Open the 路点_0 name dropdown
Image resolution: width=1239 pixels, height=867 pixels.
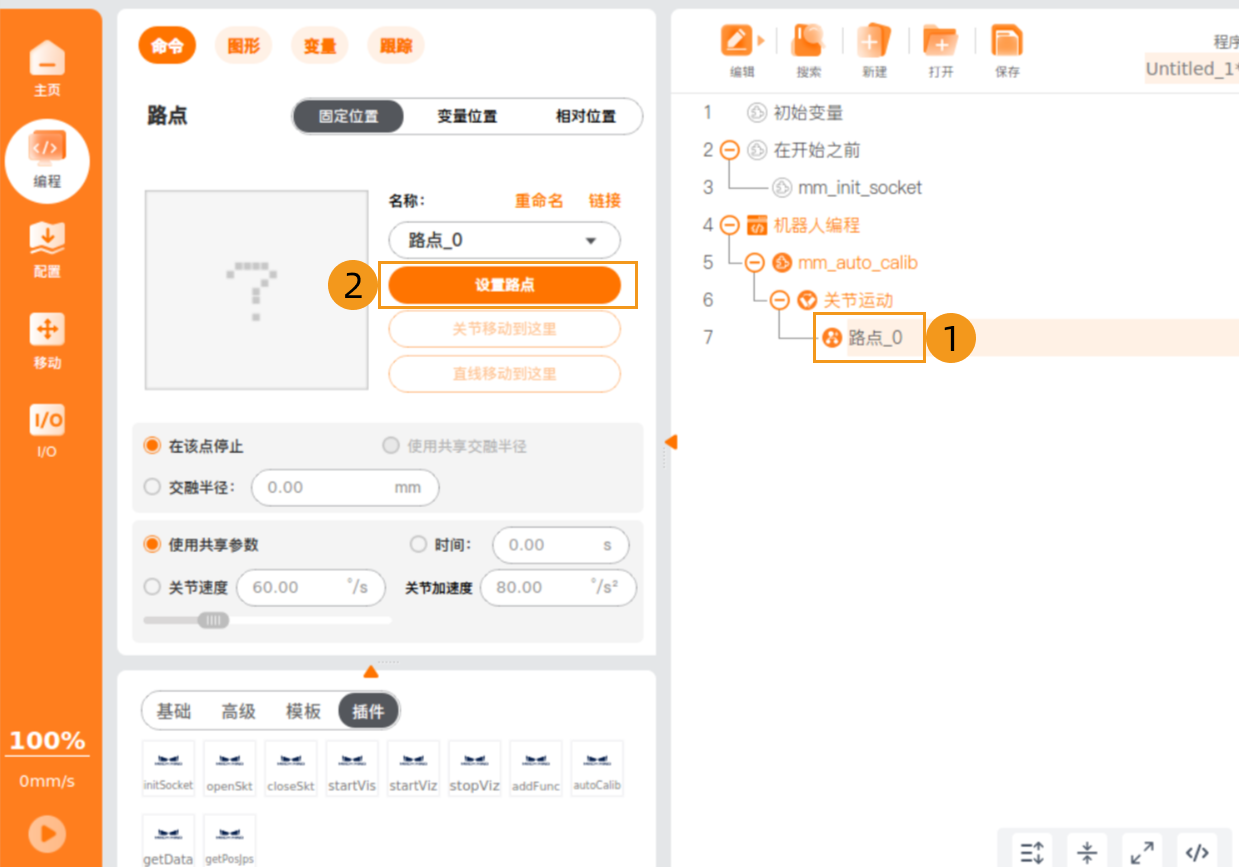pyautogui.click(x=504, y=241)
